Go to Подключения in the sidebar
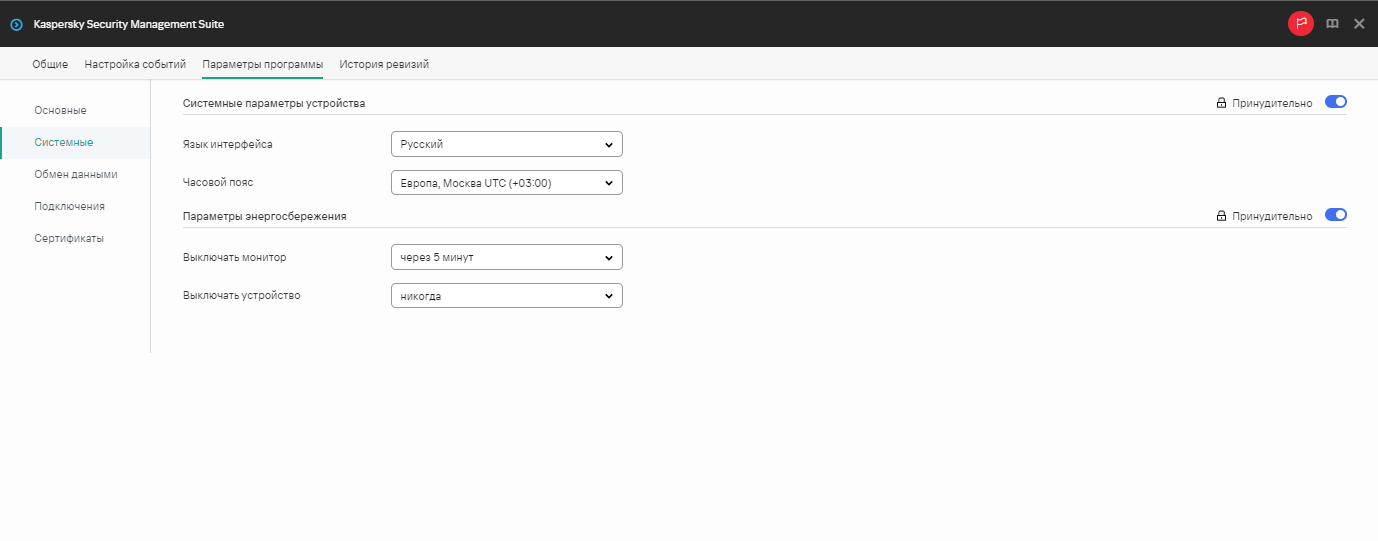This screenshot has height=541, width=1378. click(x=69, y=206)
